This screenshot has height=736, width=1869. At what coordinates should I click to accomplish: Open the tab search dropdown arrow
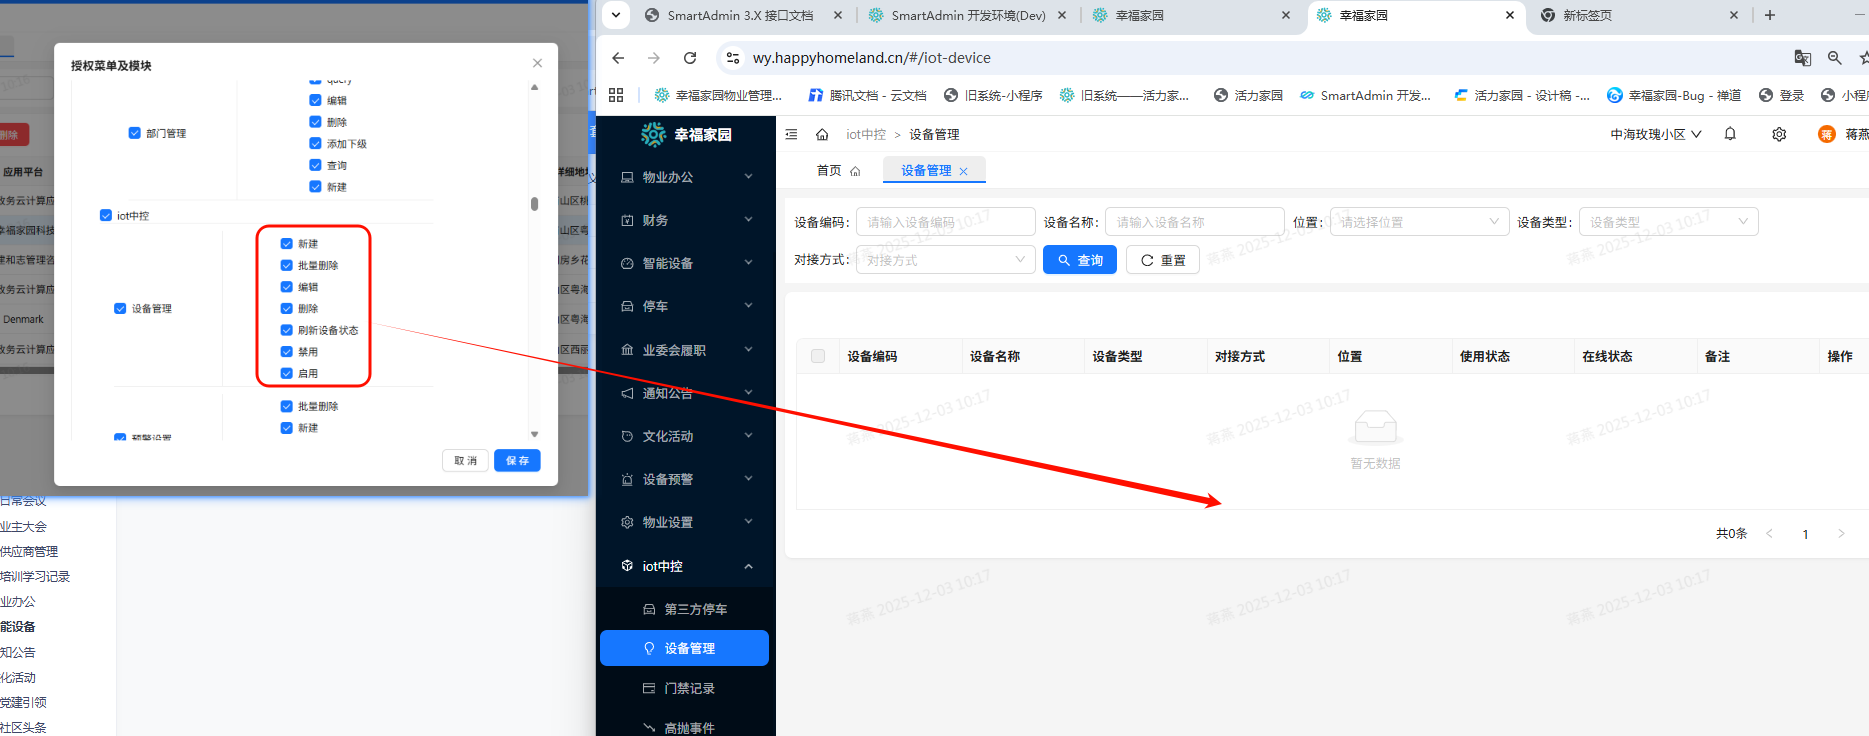[616, 15]
